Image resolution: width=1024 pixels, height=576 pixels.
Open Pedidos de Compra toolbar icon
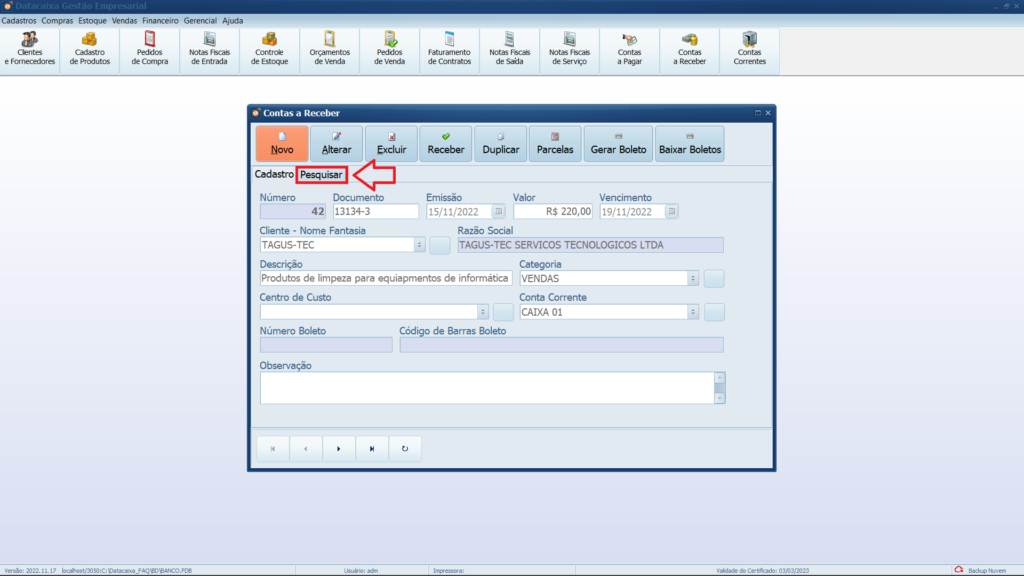click(150, 49)
